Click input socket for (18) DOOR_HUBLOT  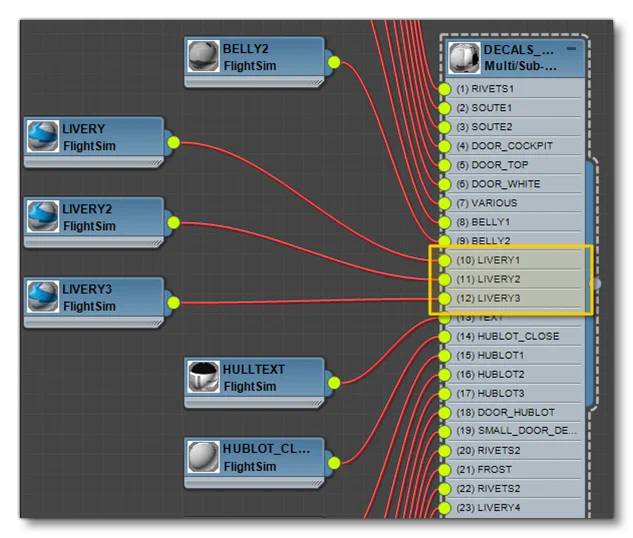444,413
